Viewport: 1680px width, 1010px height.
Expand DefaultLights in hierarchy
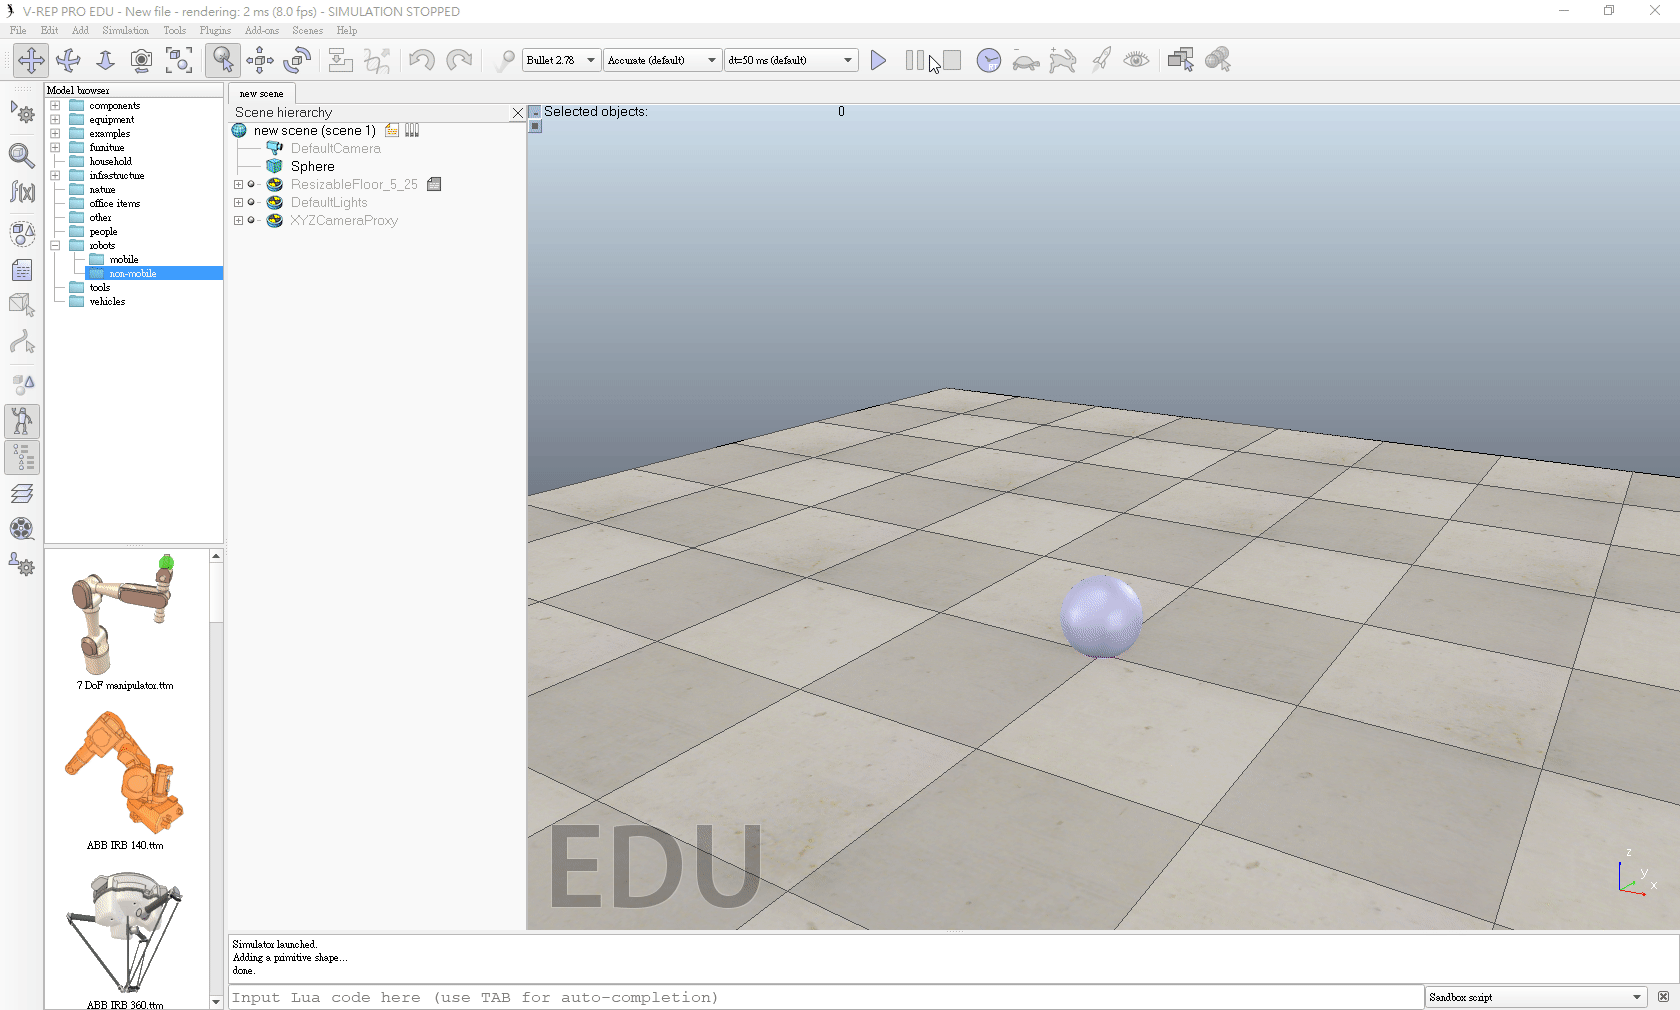(238, 202)
